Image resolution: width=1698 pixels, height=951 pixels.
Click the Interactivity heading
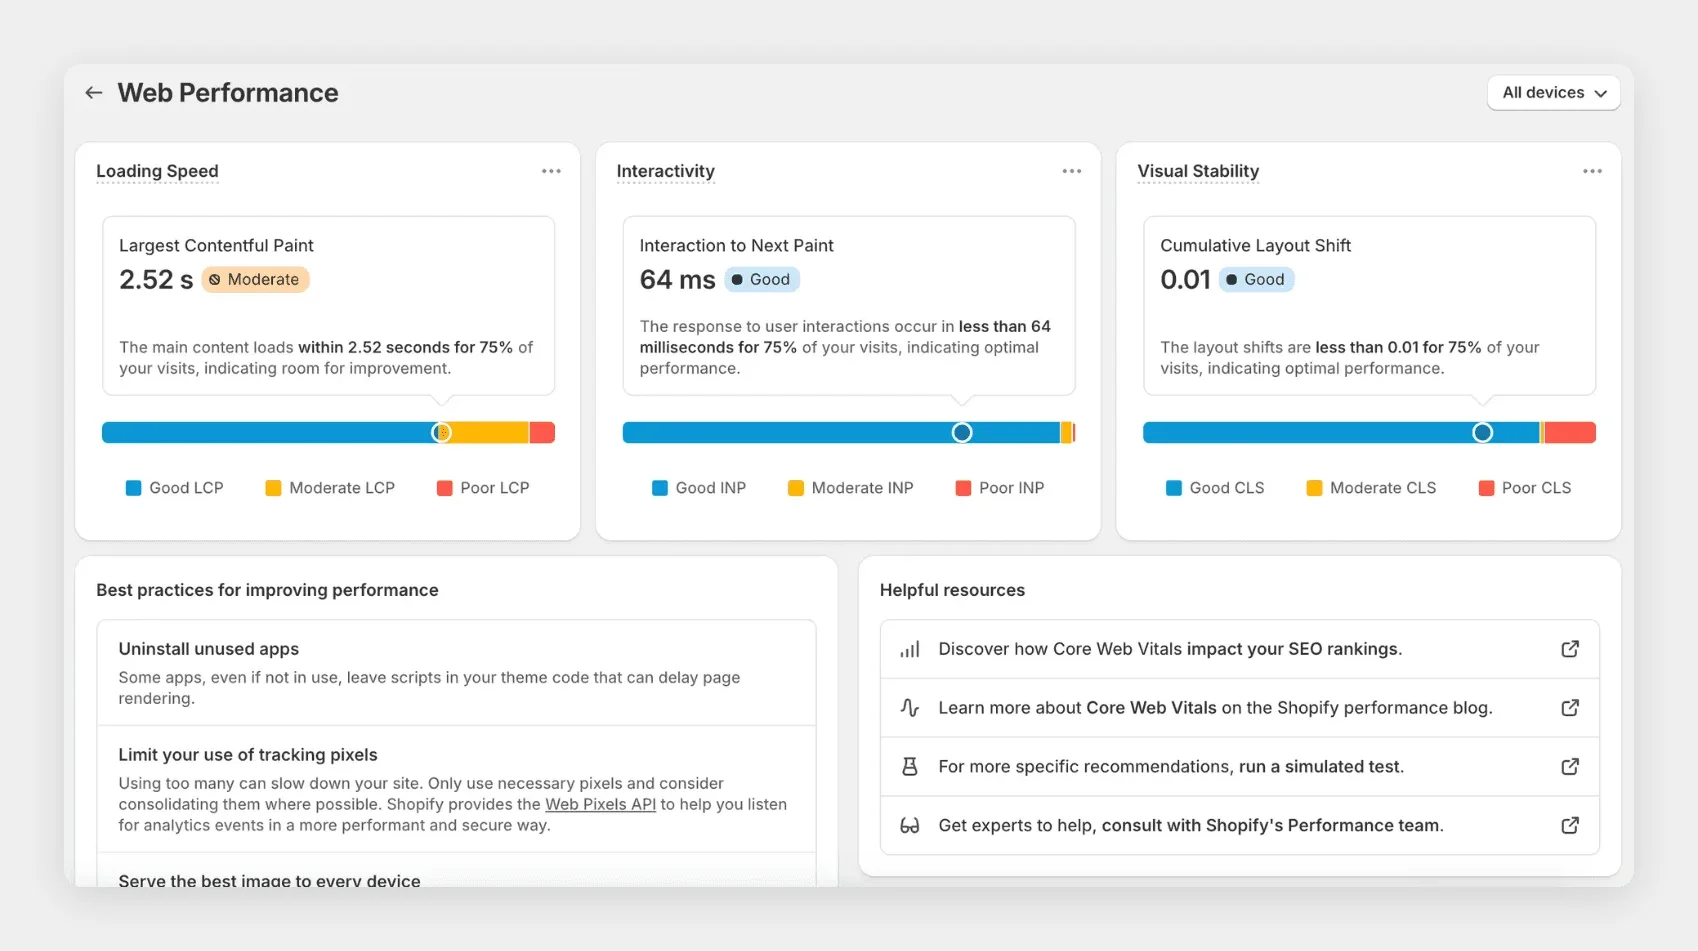click(665, 171)
